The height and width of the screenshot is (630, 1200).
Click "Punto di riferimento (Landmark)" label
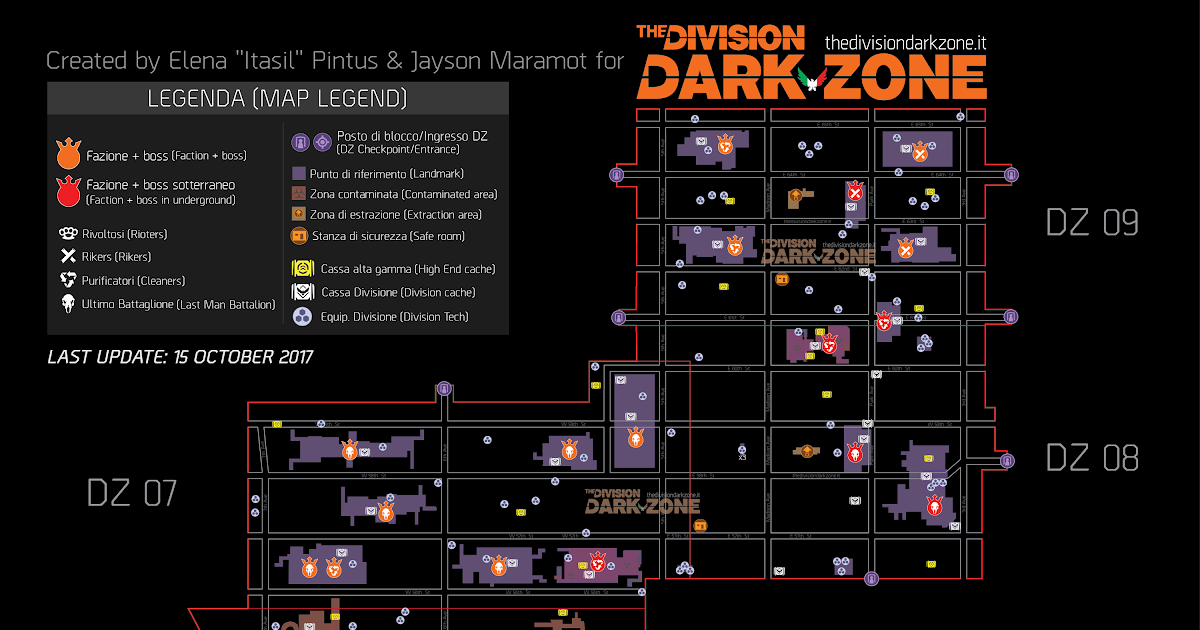point(388,174)
